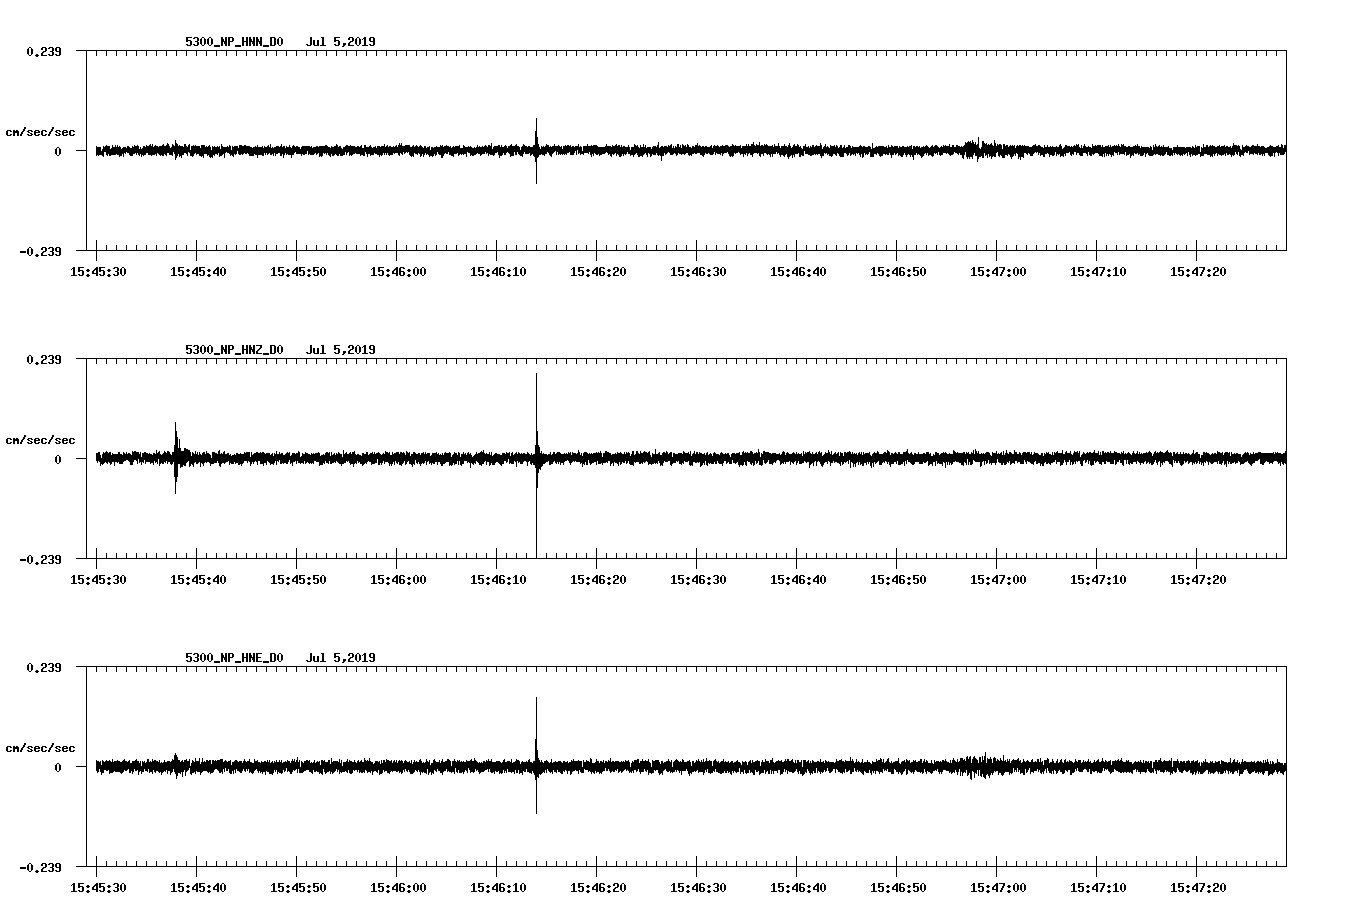
Task: Click the 15:47:20 time label under HNE plot
Action: pos(1198,887)
